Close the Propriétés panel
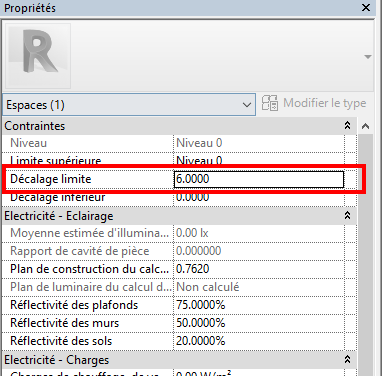Screen dimensions: 382x376 tap(366, 7)
